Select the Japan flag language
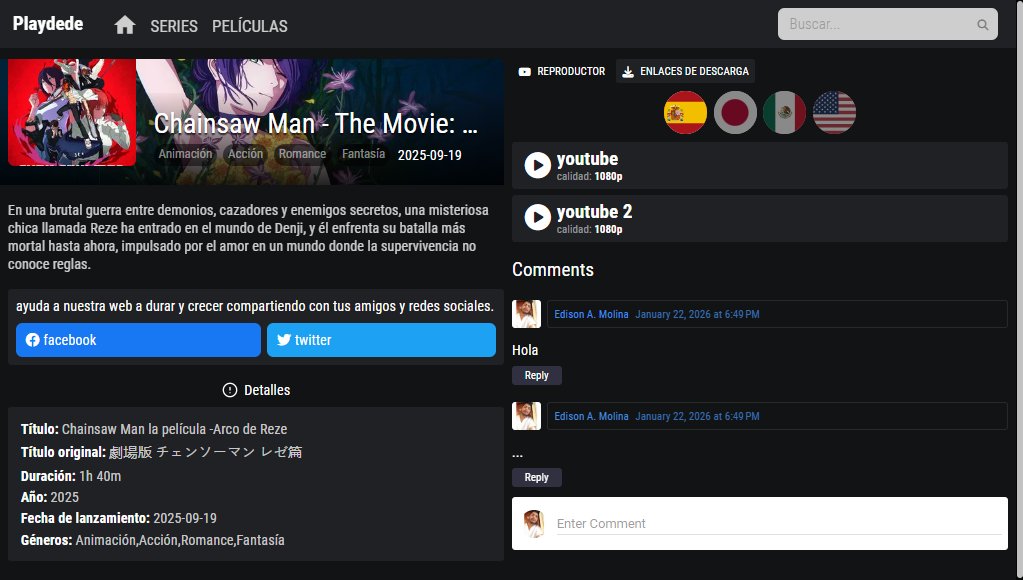The image size is (1023, 580). point(735,112)
